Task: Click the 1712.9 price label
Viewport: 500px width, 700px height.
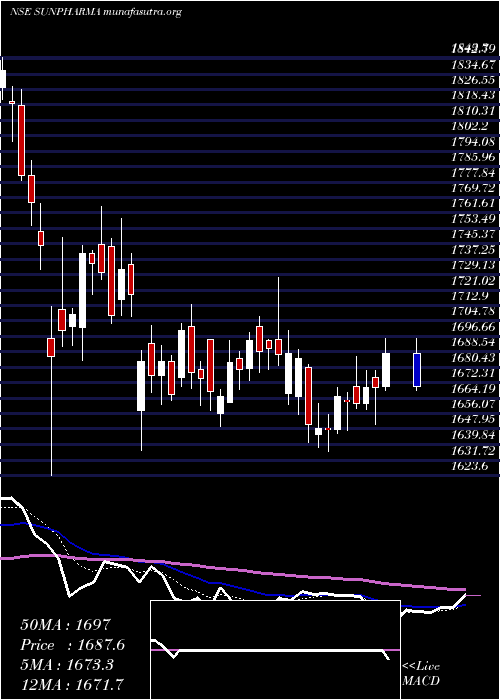Action: pyautogui.click(x=470, y=296)
